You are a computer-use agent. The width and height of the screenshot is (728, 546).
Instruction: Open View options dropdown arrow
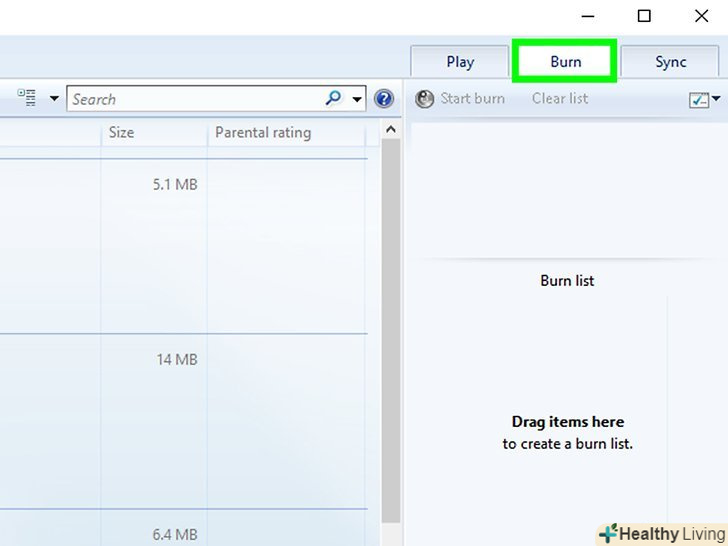coord(54,98)
